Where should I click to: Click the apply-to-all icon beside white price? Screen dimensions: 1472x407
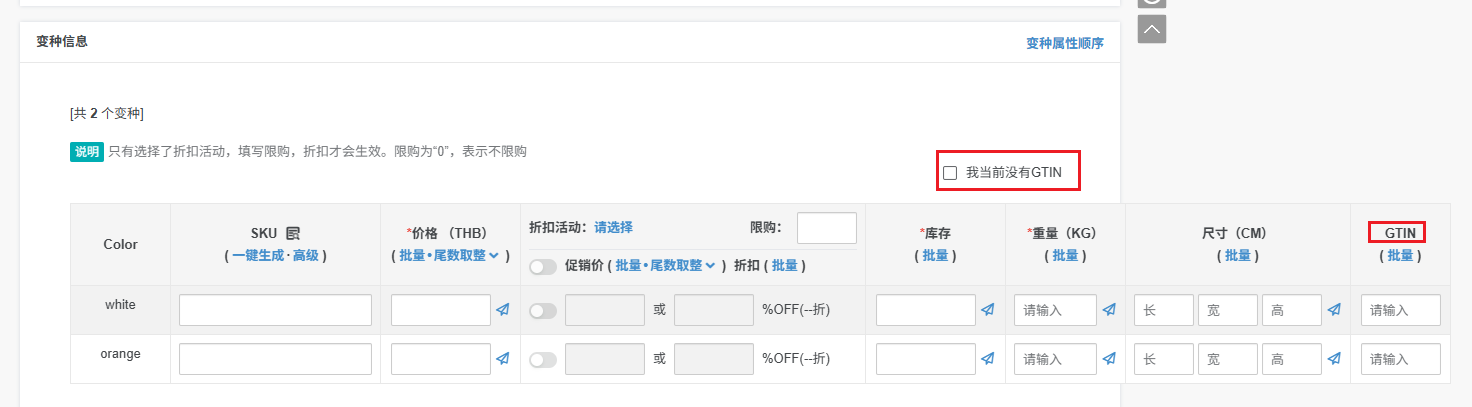503,310
